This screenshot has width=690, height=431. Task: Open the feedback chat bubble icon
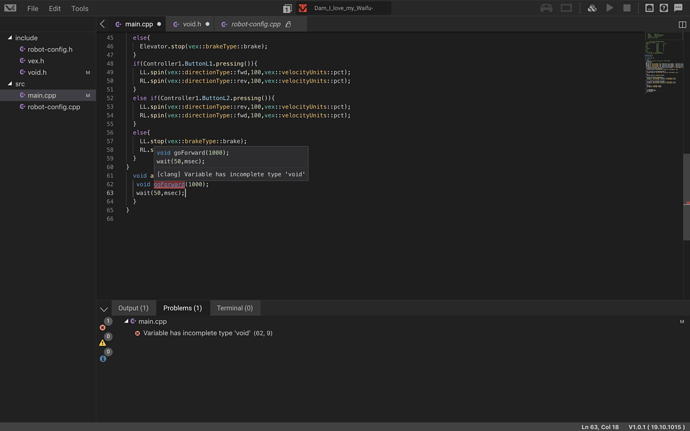678,8
